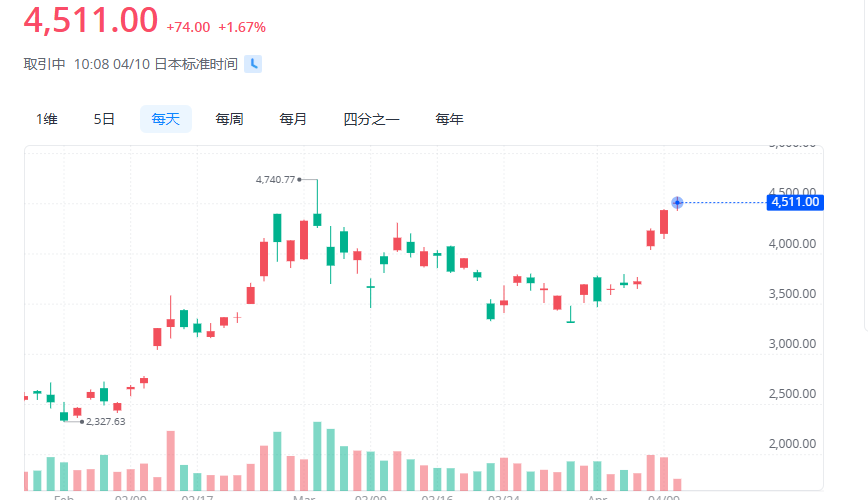Click the +74.00 price change value
Viewport: 868px width, 500px height.
click(x=188, y=27)
